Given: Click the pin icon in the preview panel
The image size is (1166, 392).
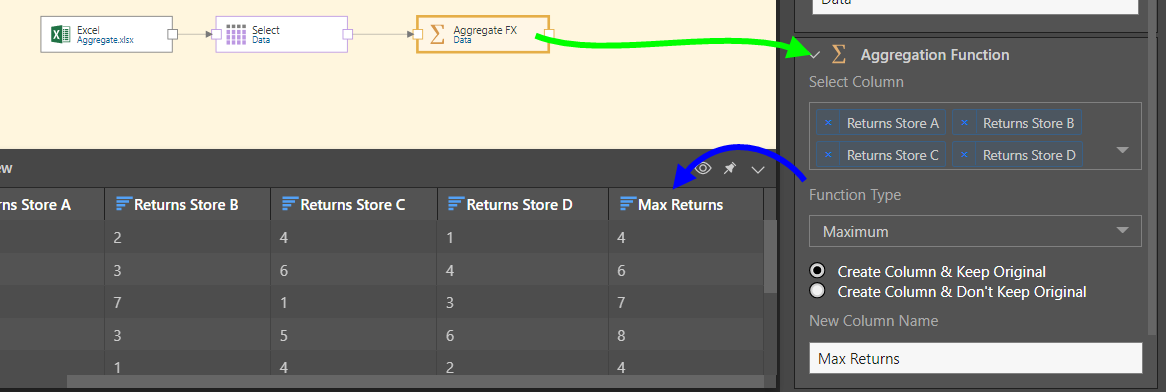Looking at the screenshot, I should [x=729, y=169].
